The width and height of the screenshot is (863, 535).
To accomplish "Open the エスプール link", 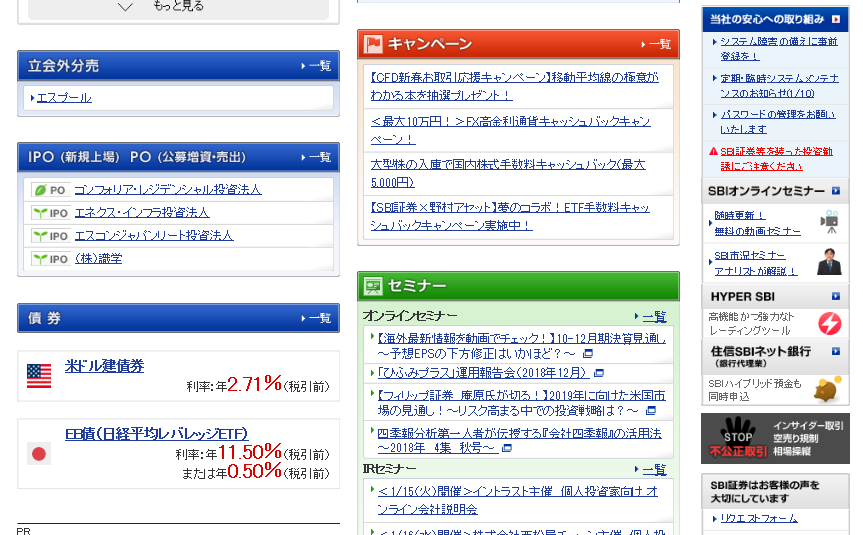I will click(64, 98).
